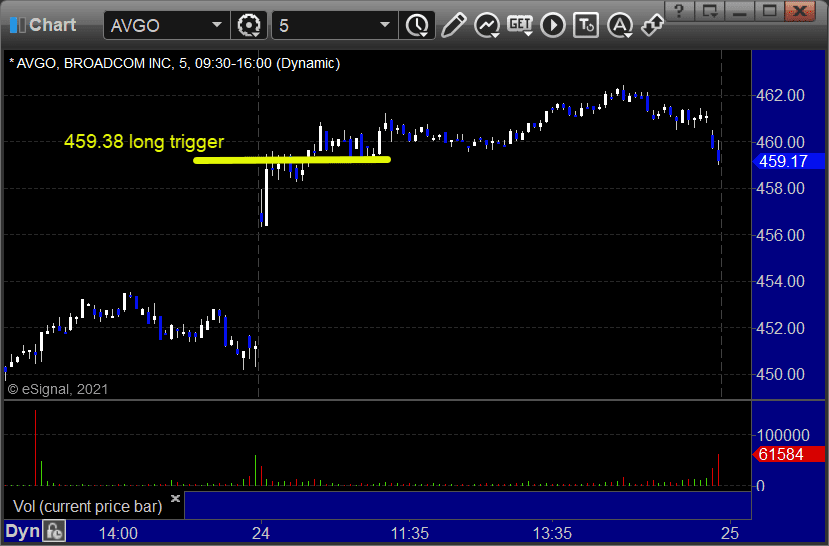Click the Dyn scaling label
The image size is (829, 546).
[22, 531]
